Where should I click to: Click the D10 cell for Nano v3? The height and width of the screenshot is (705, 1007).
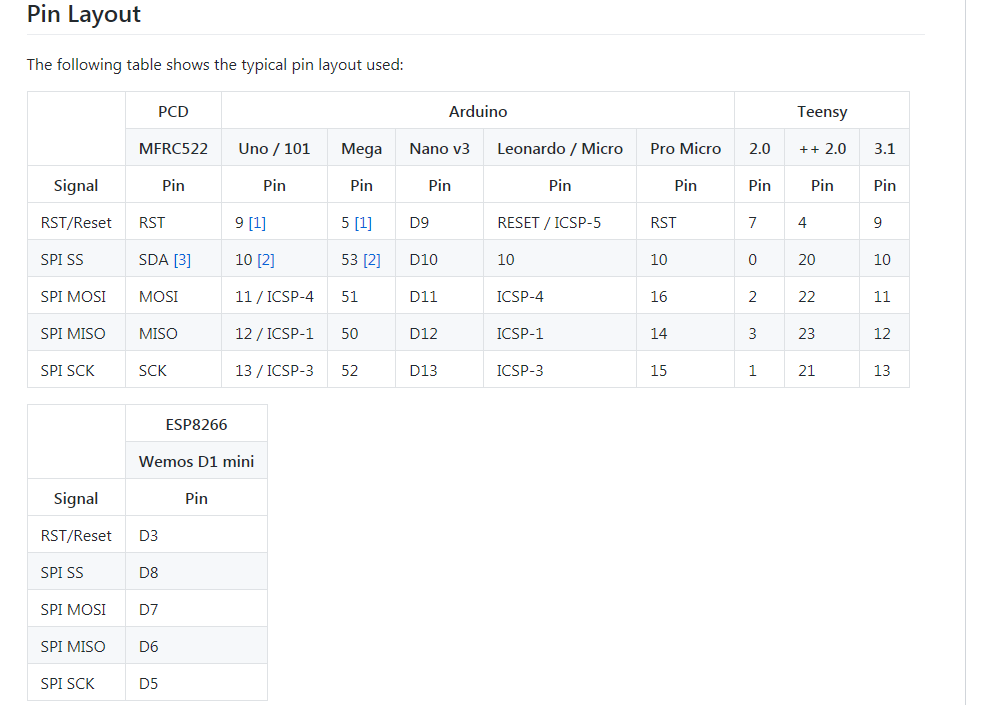pyautogui.click(x=439, y=260)
